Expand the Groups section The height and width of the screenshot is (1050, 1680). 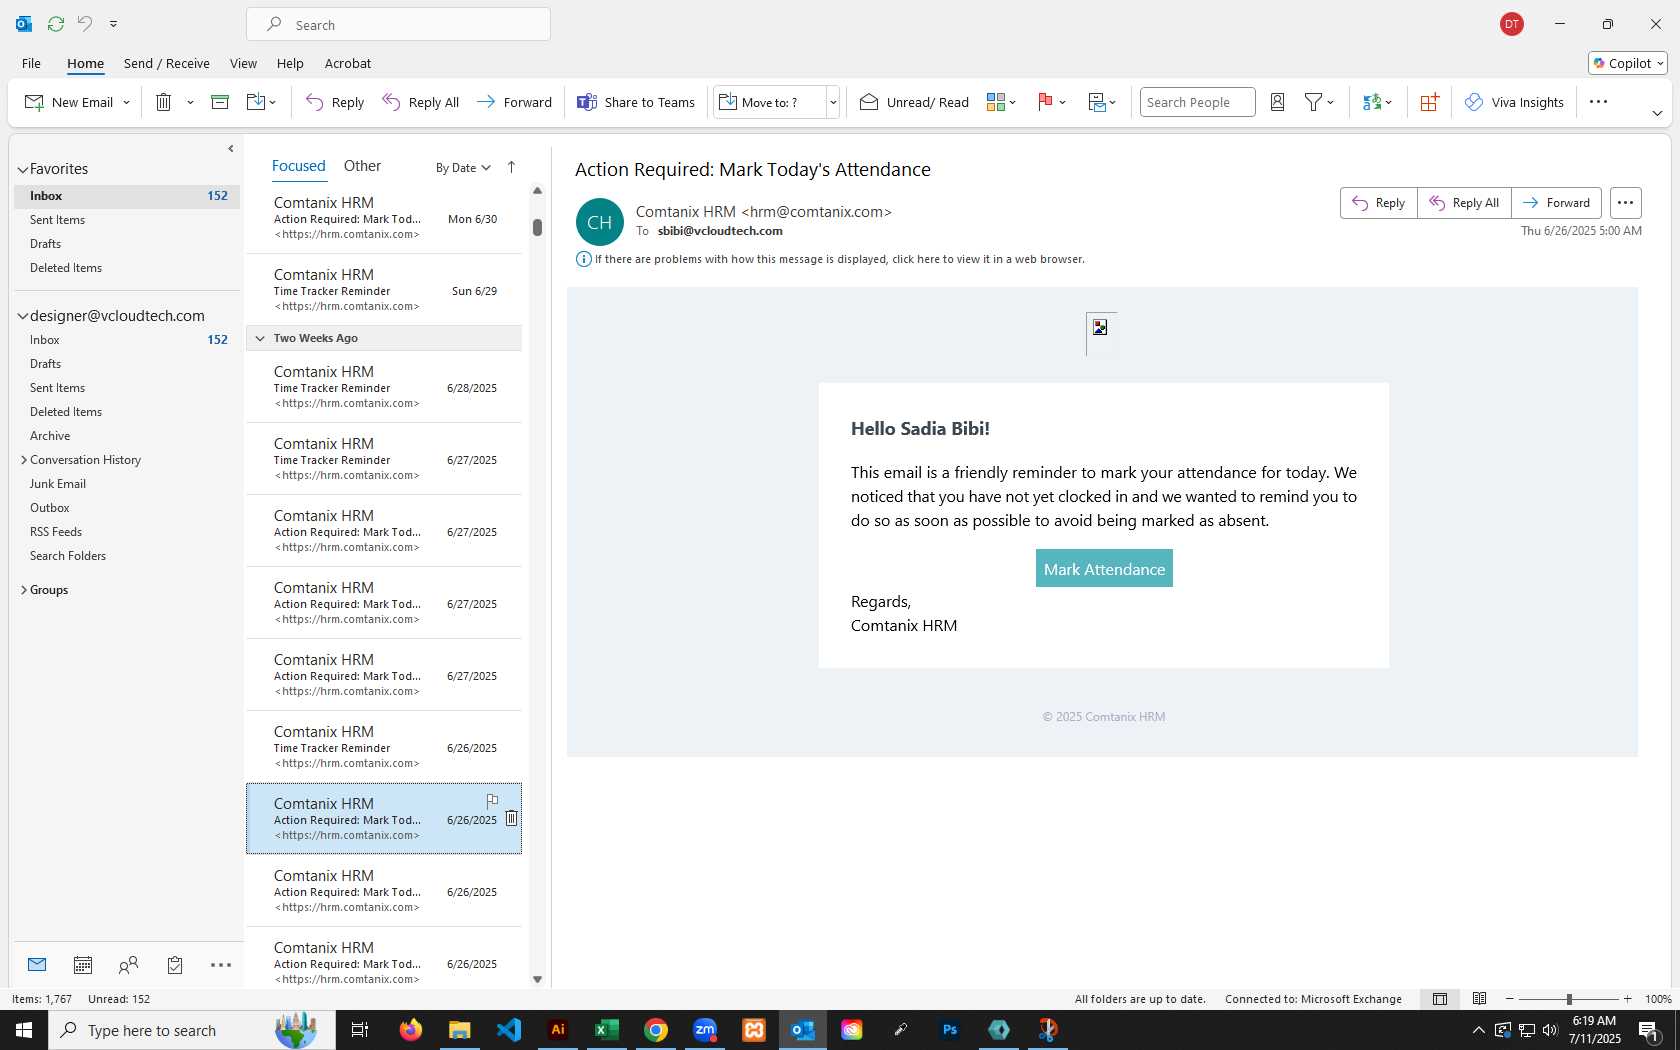pos(23,590)
